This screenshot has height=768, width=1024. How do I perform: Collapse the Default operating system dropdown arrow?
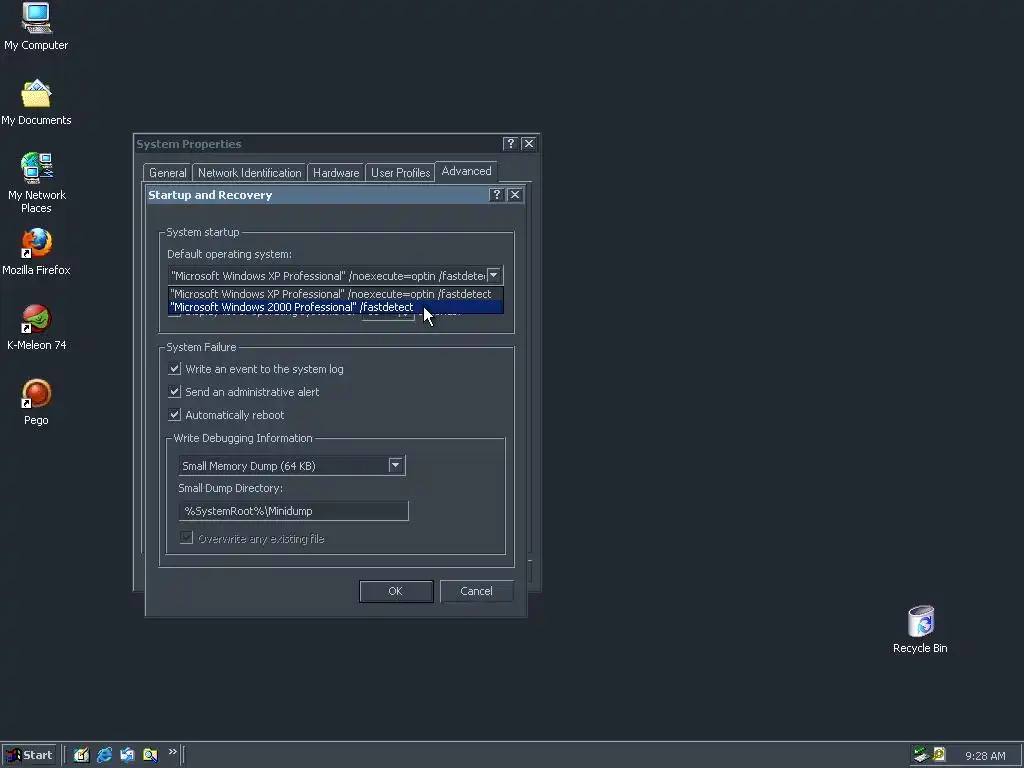click(x=494, y=276)
